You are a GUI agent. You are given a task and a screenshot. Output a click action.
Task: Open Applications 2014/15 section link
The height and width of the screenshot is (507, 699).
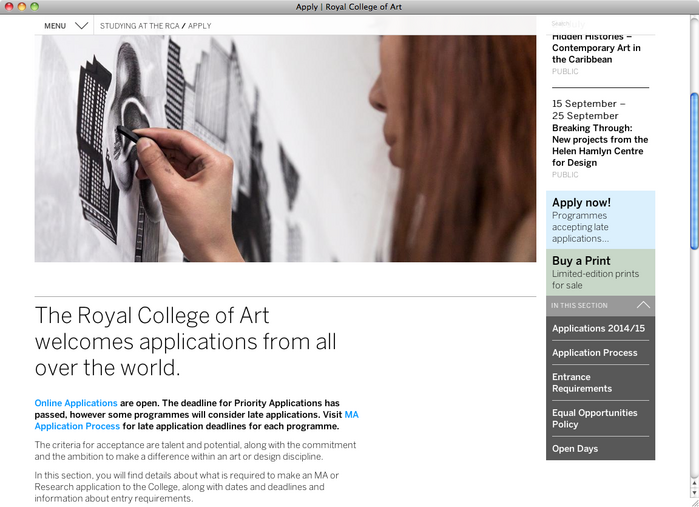pos(598,328)
